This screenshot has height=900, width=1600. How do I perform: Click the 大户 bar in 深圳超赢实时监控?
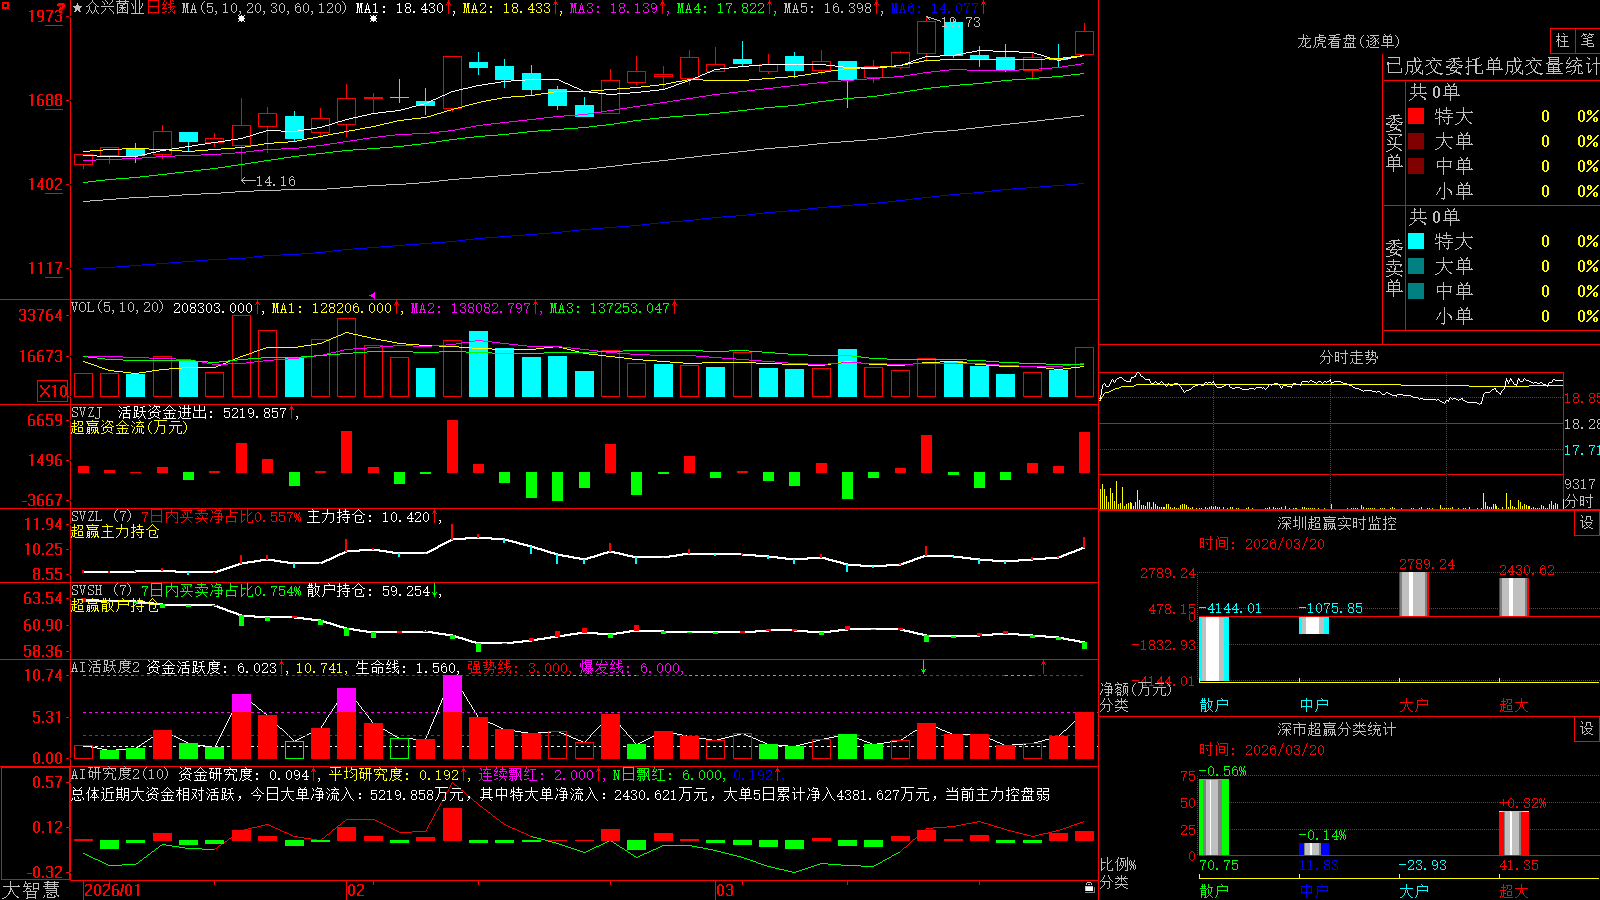[x=1414, y=594]
